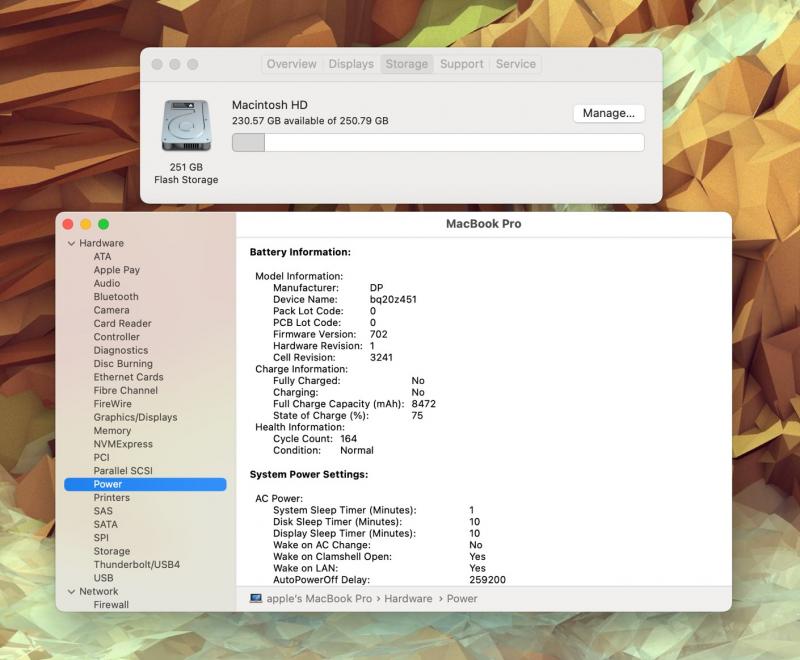Click the laptop icon in the path bar

coord(256,598)
